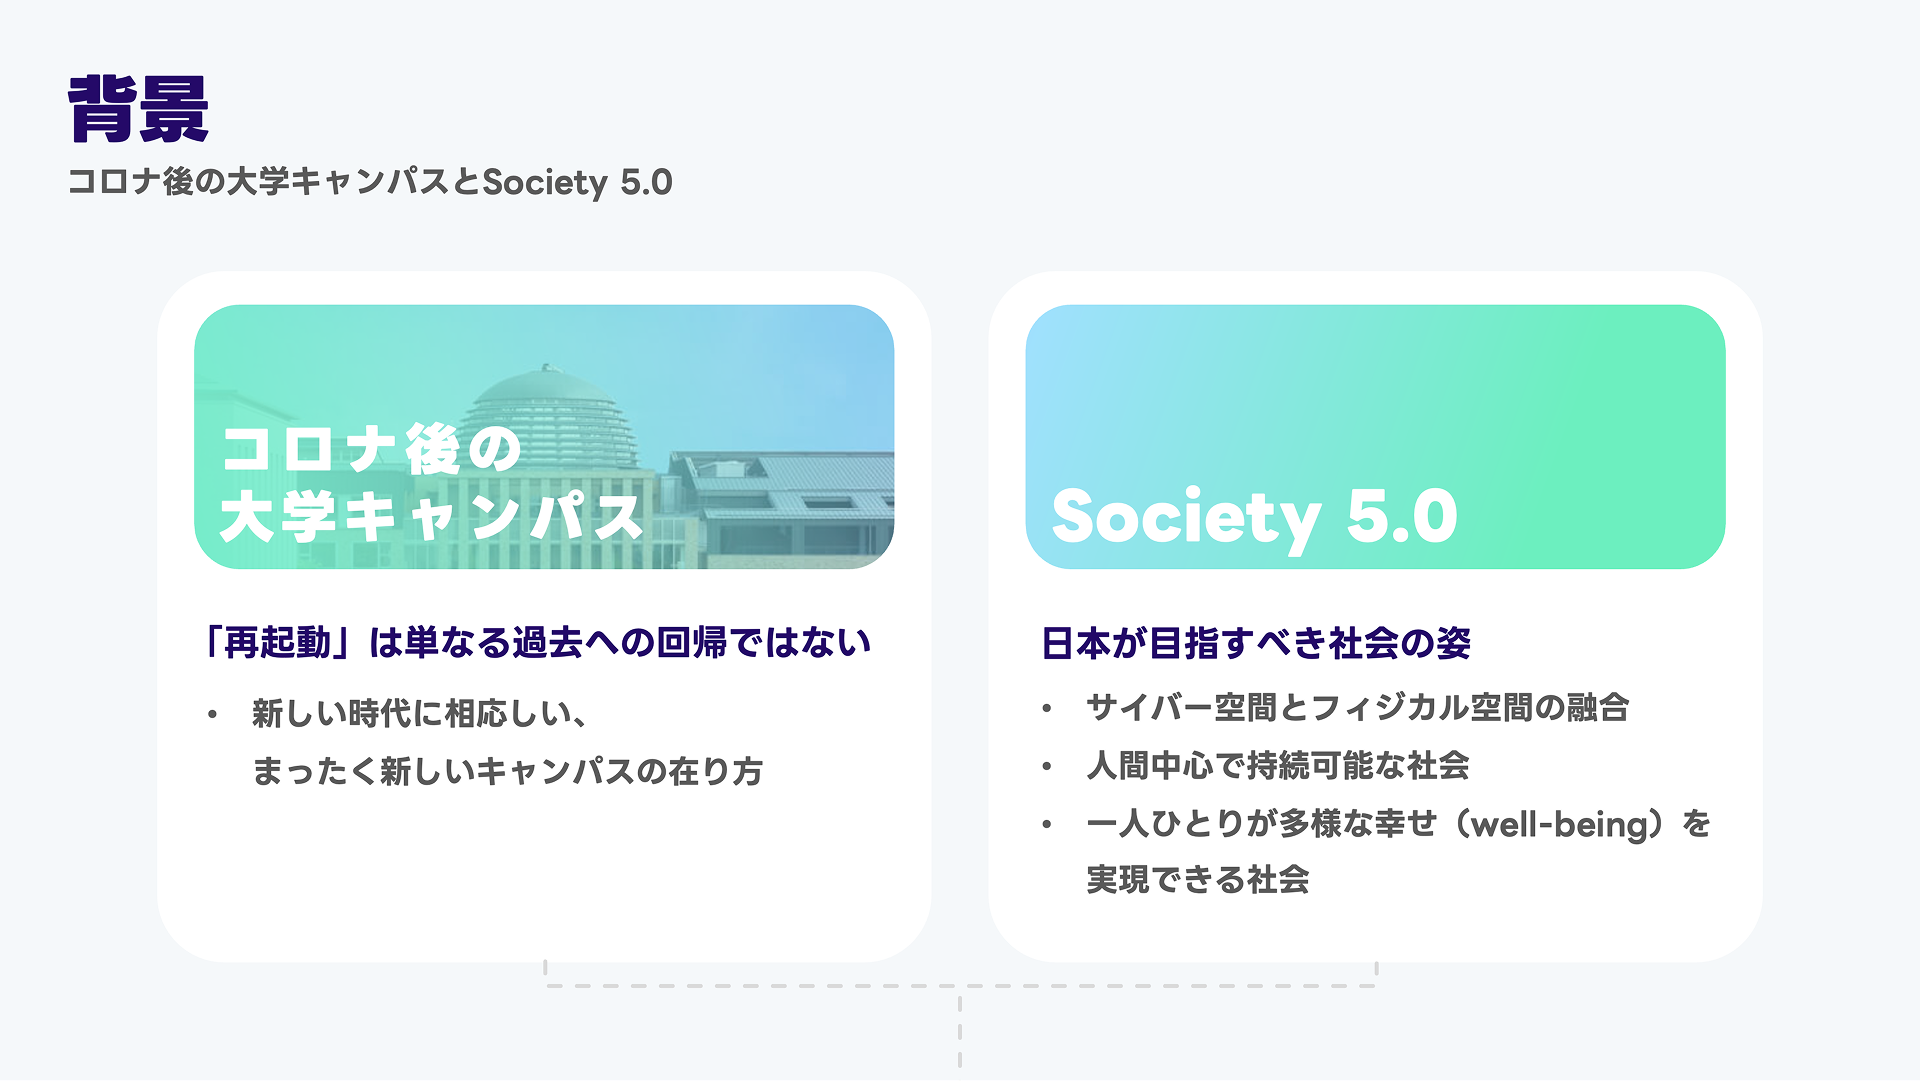
Task: Click the line まったく新しいキャンパスの在り方
Action: tap(507, 771)
